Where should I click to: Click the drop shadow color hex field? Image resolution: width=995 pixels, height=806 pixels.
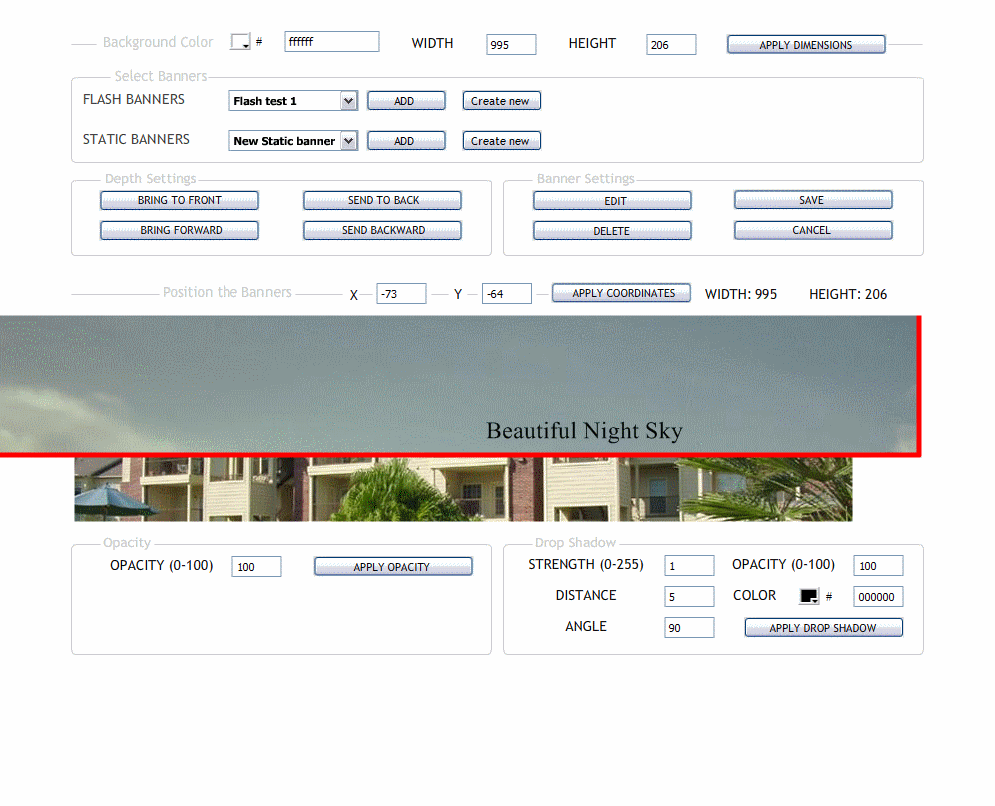878,597
